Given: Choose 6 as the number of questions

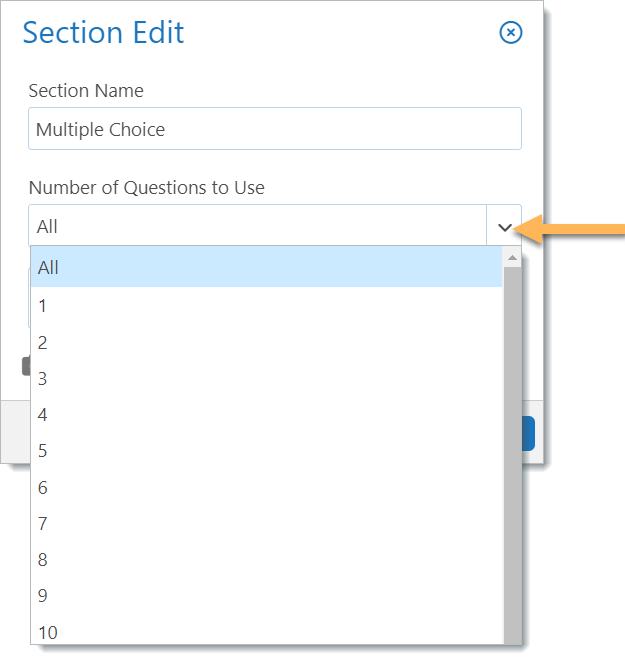Looking at the screenshot, I should [x=266, y=487].
